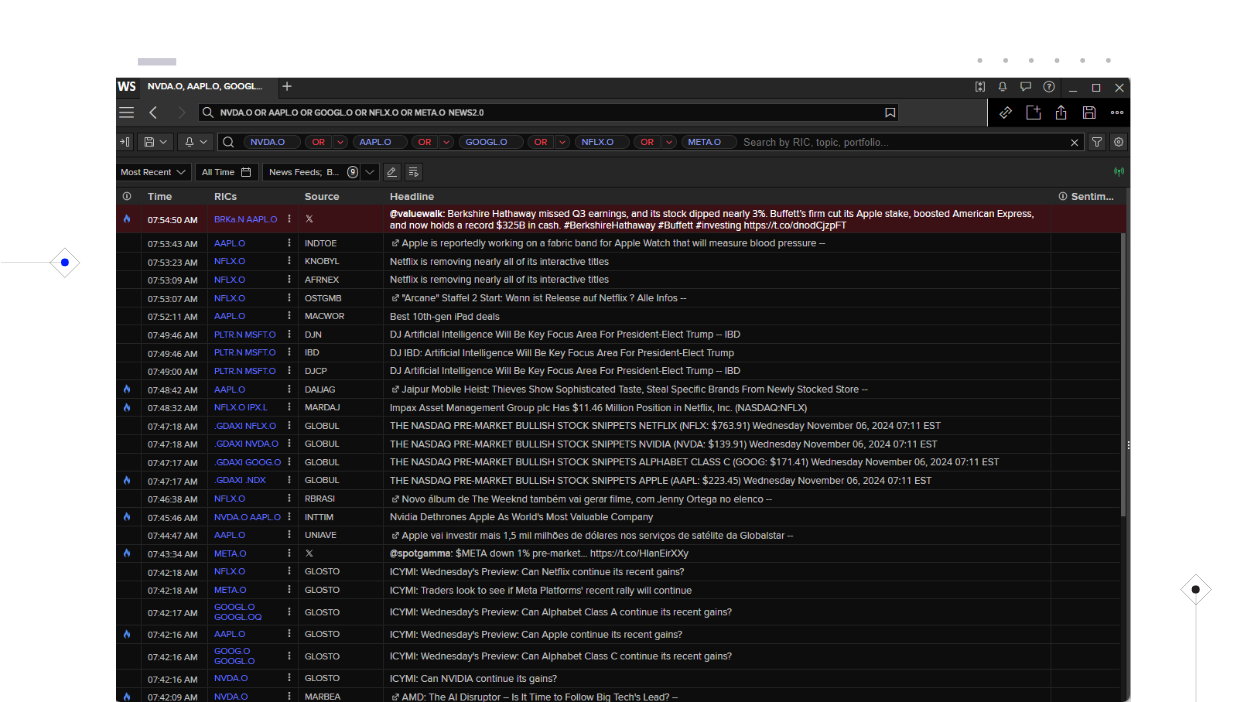Open the alert bell dropdown
1248x702 pixels.
(196, 142)
